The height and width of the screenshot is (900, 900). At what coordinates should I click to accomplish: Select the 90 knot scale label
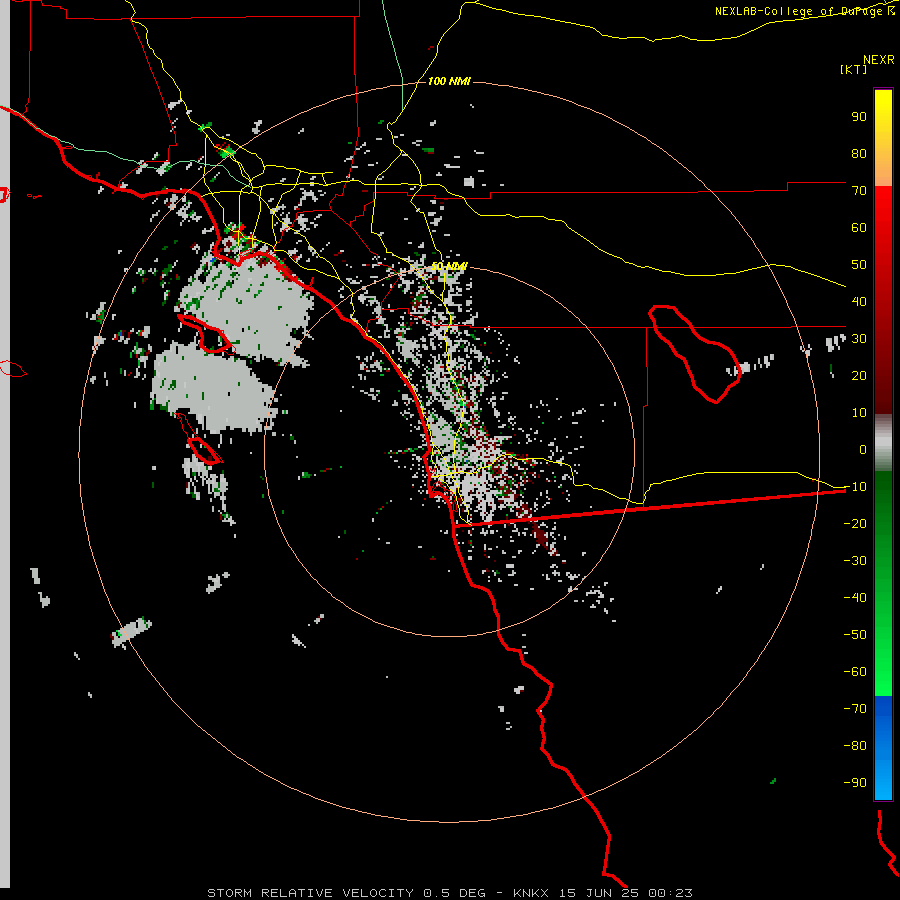pos(859,117)
